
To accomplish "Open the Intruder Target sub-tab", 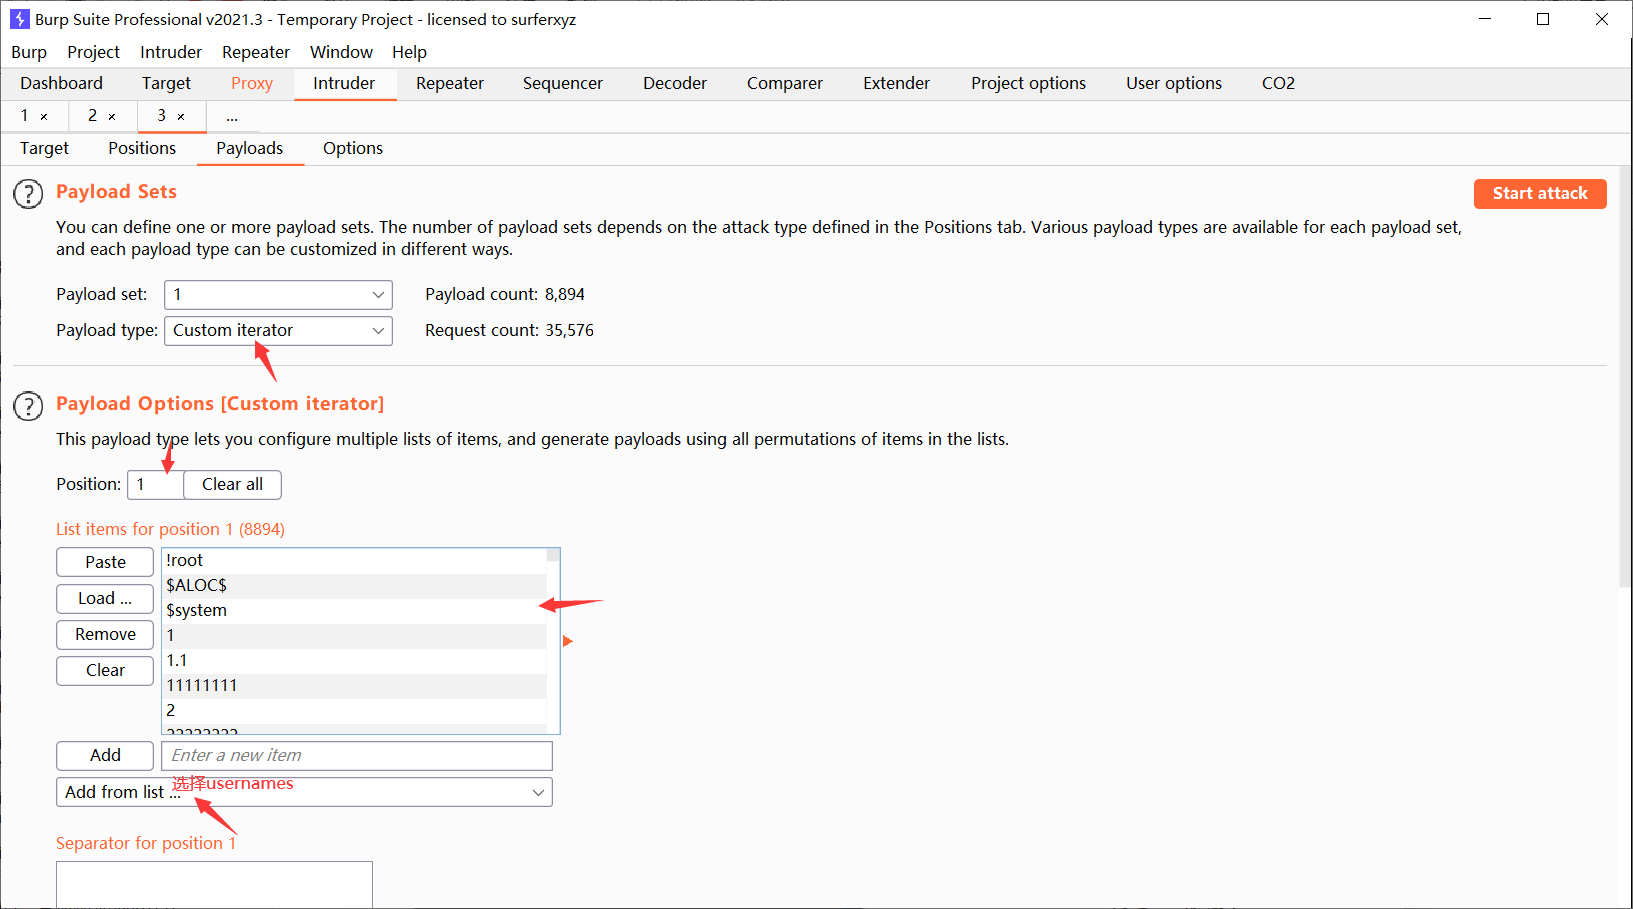I will [x=45, y=148].
